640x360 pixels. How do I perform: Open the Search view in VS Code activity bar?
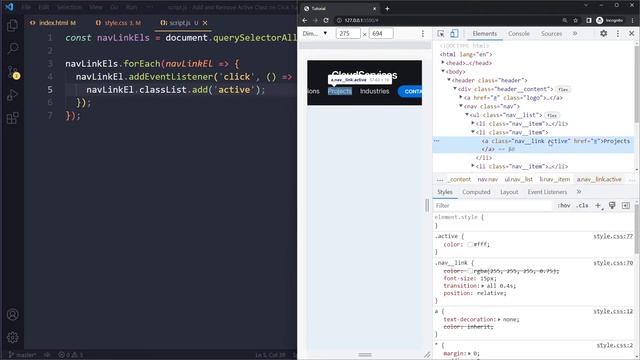12,49
